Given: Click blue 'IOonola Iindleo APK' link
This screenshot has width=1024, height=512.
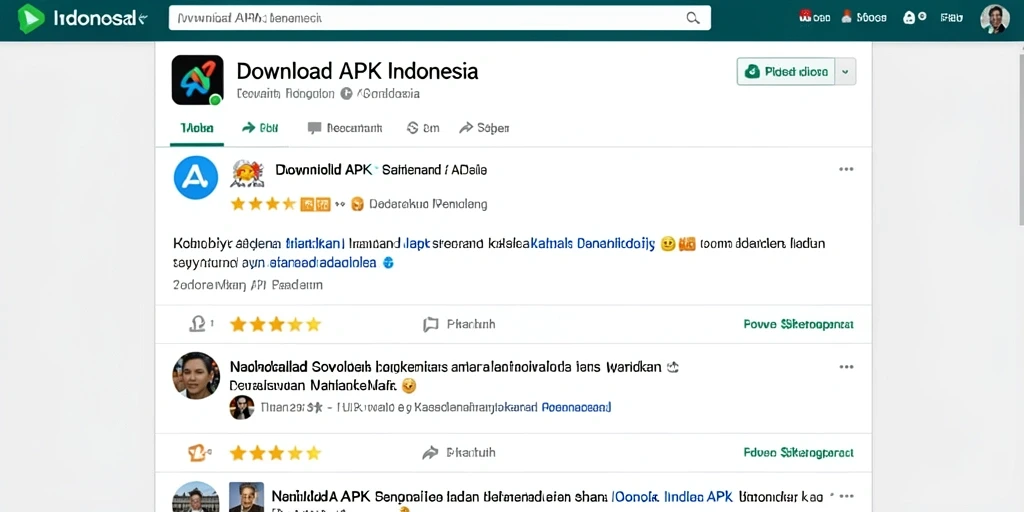Looking at the screenshot, I should (x=671, y=496).
